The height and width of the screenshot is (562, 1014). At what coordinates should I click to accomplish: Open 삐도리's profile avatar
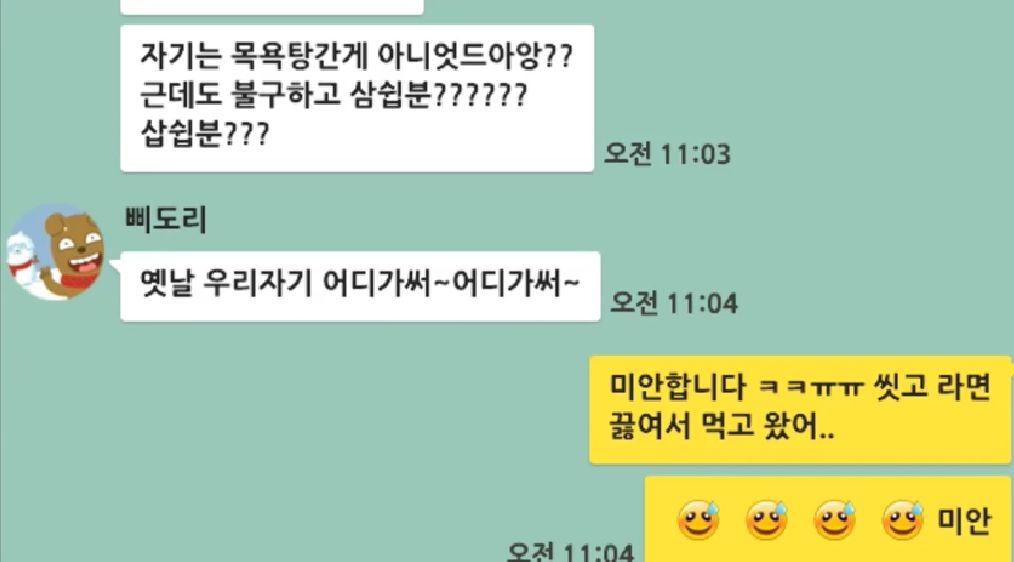click(x=56, y=252)
